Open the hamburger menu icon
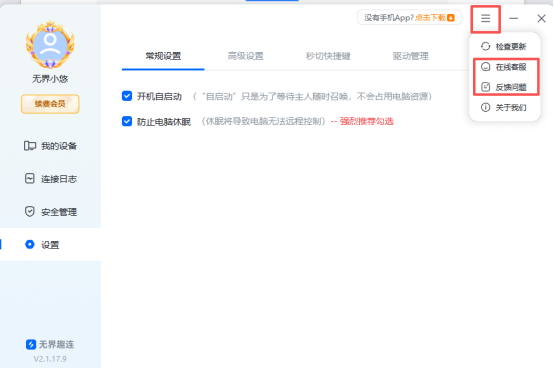The height and width of the screenshot is (369, 554). pos(485,18)
